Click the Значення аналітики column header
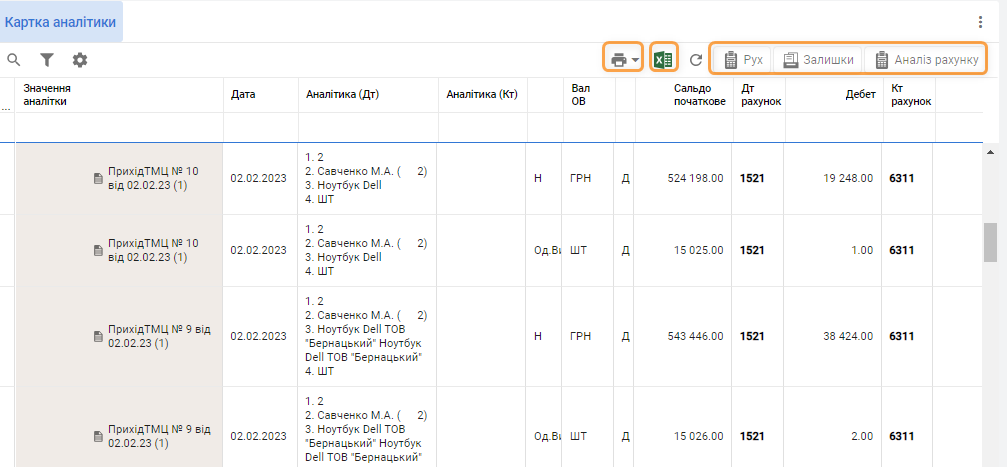This screenshot has width=1007, height=467. [x=47, y=95]
